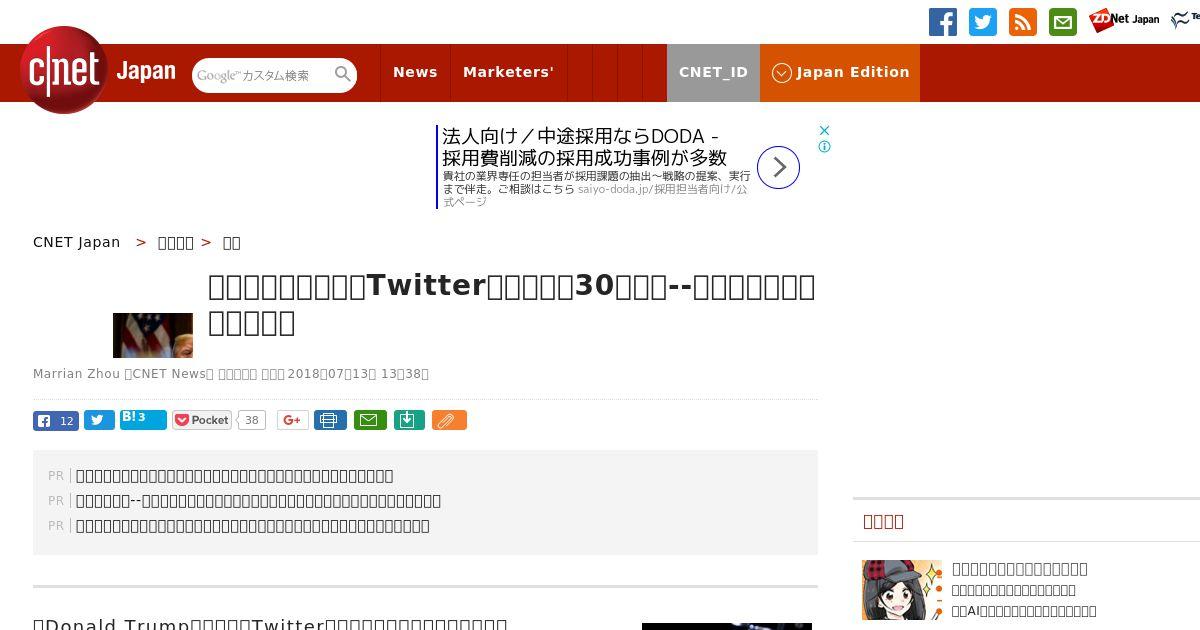This screenshot has height=630, width=1200.
Task: Open the sidebar article headline next to the anime thumbnail
Action: (x=1020, y=569)
